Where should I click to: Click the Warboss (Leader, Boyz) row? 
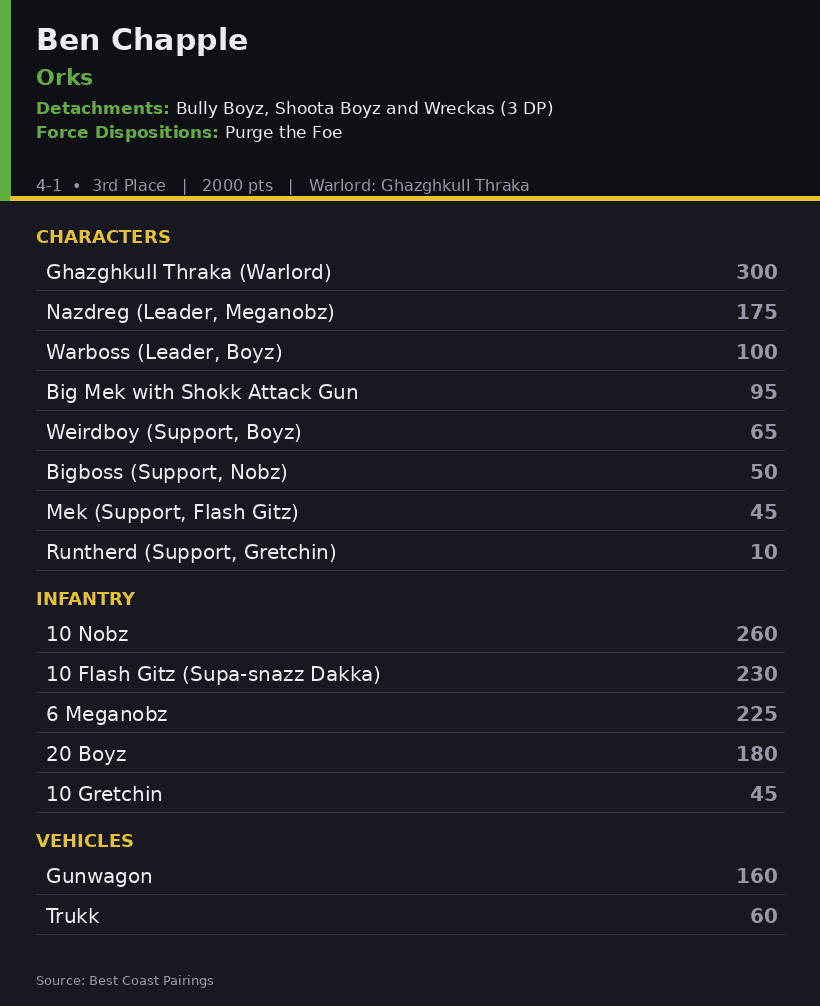tap(411, 352)
